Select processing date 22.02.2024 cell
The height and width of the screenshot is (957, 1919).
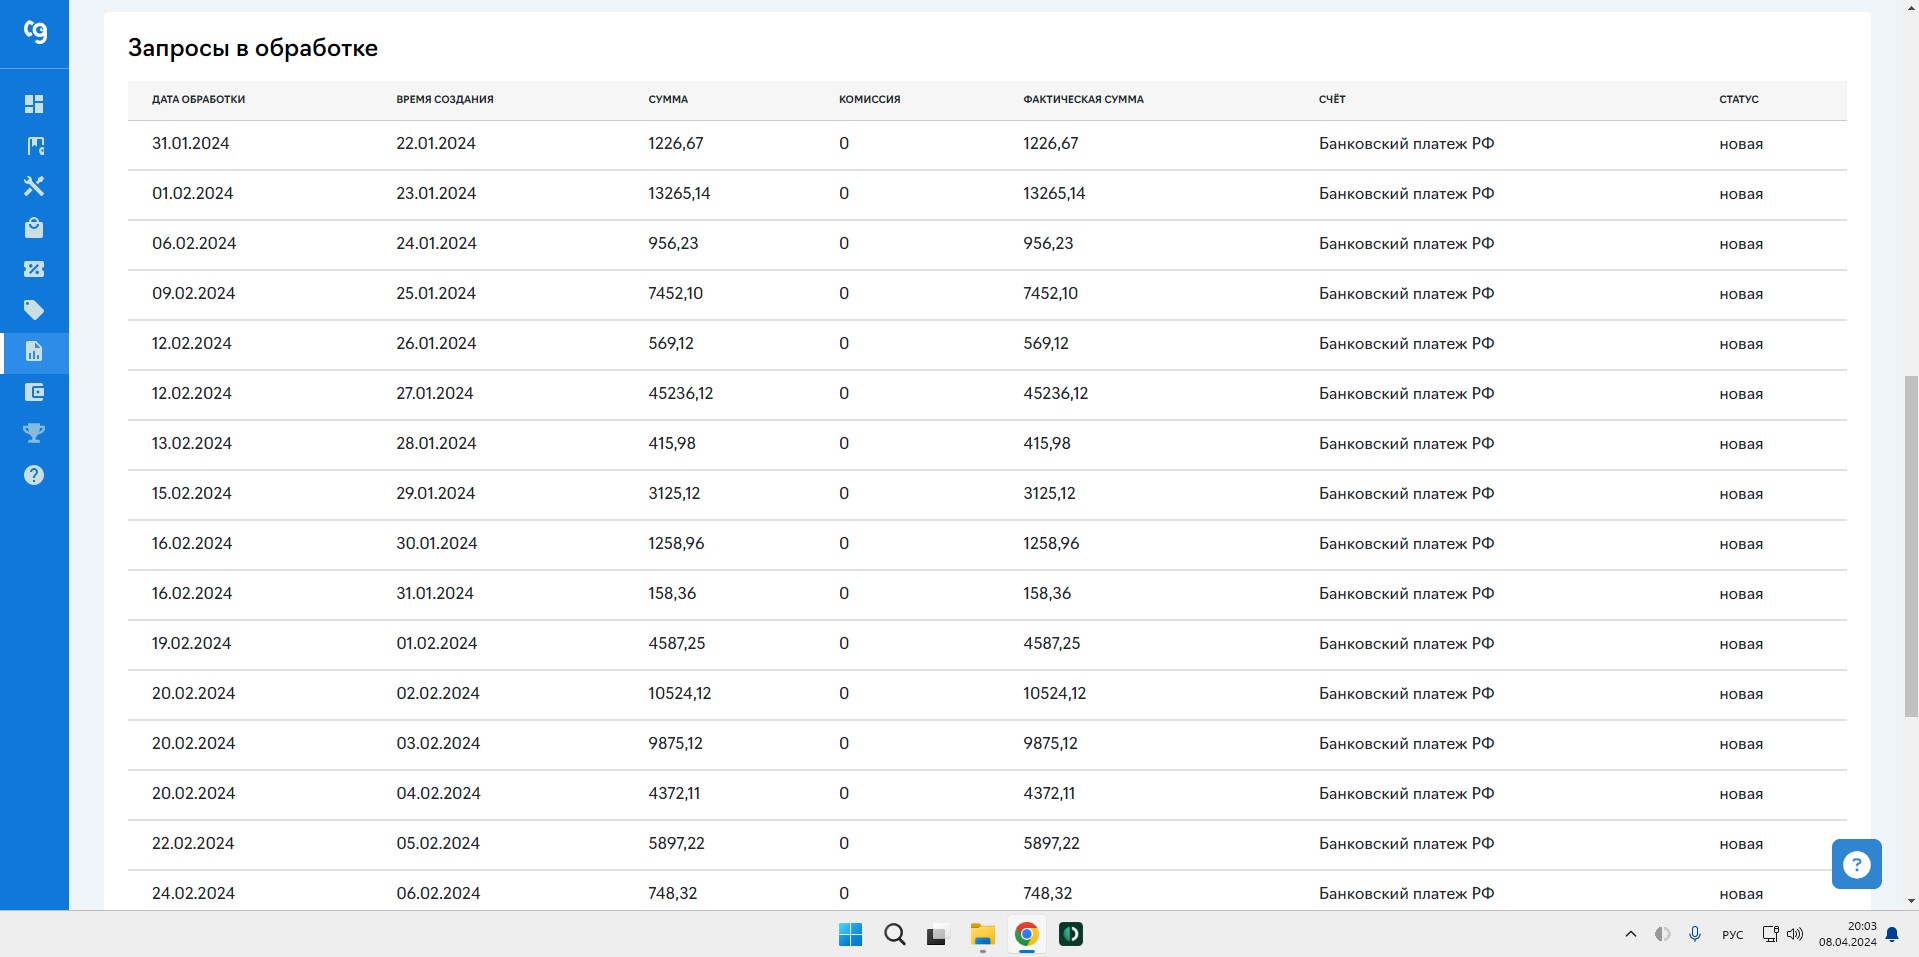(x=193, y=843)
